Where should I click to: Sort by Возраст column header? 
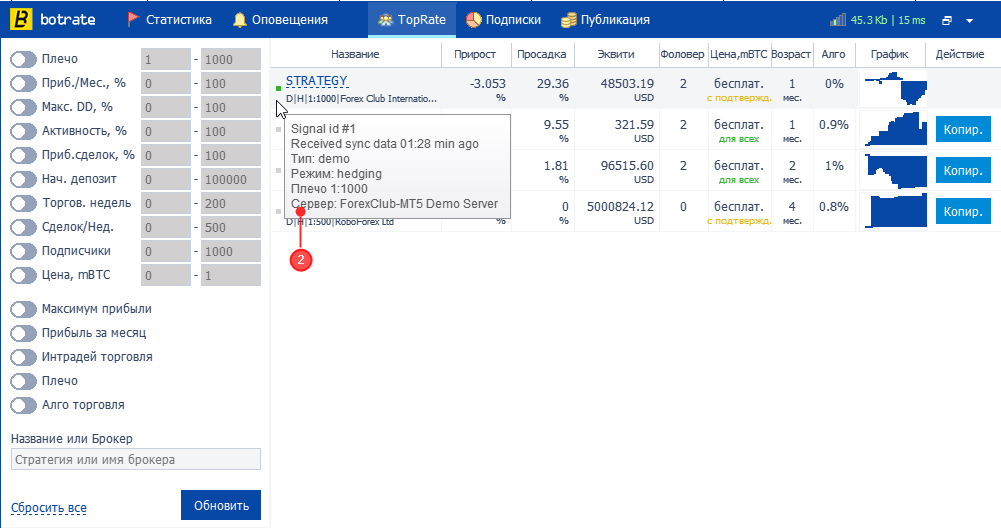click(791, 54)
